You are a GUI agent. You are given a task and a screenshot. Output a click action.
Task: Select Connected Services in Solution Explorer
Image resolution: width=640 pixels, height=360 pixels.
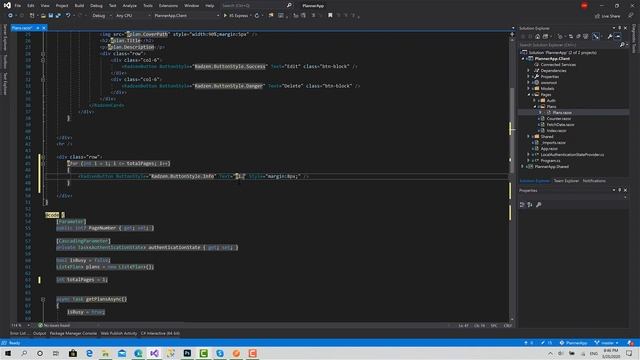coord(558,64)
